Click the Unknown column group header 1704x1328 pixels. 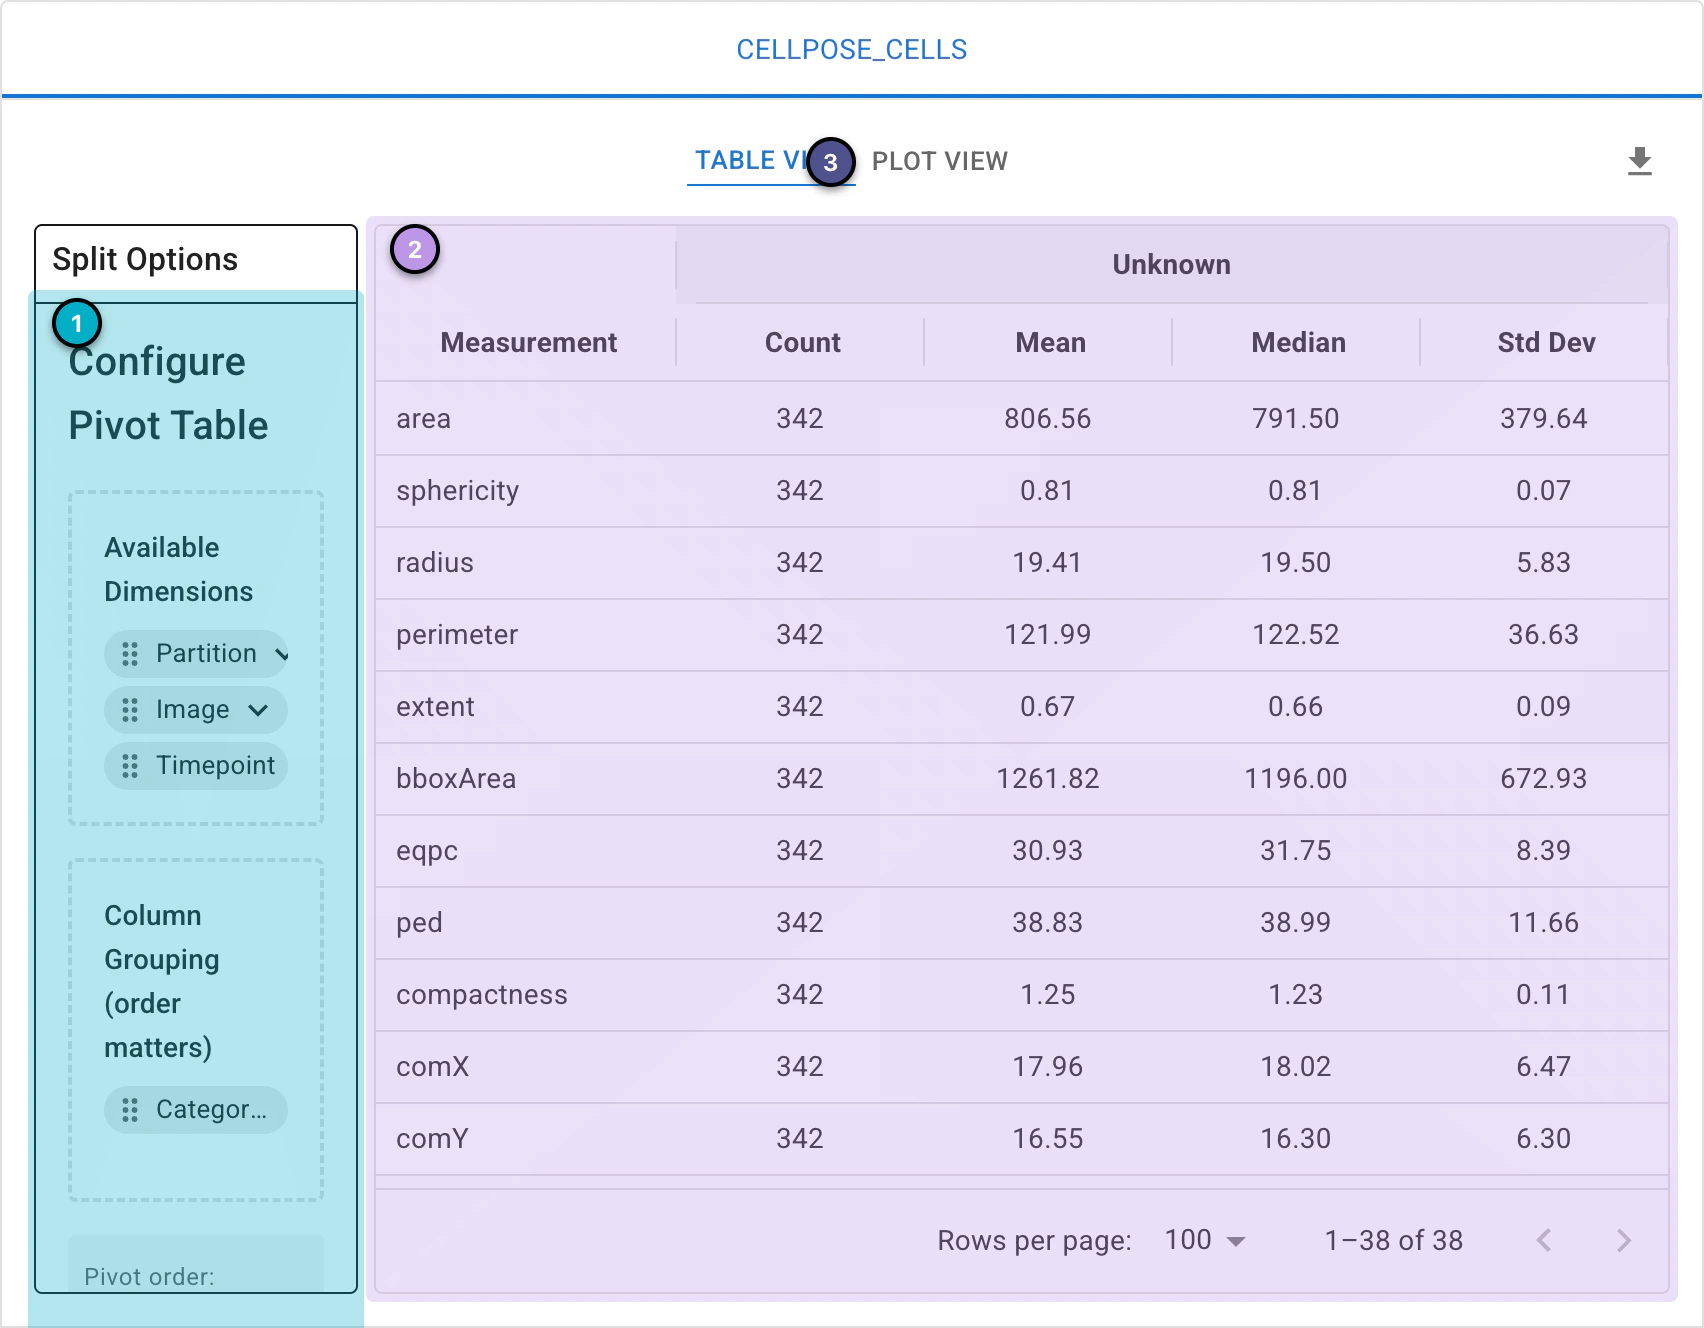pos(1172,264)
